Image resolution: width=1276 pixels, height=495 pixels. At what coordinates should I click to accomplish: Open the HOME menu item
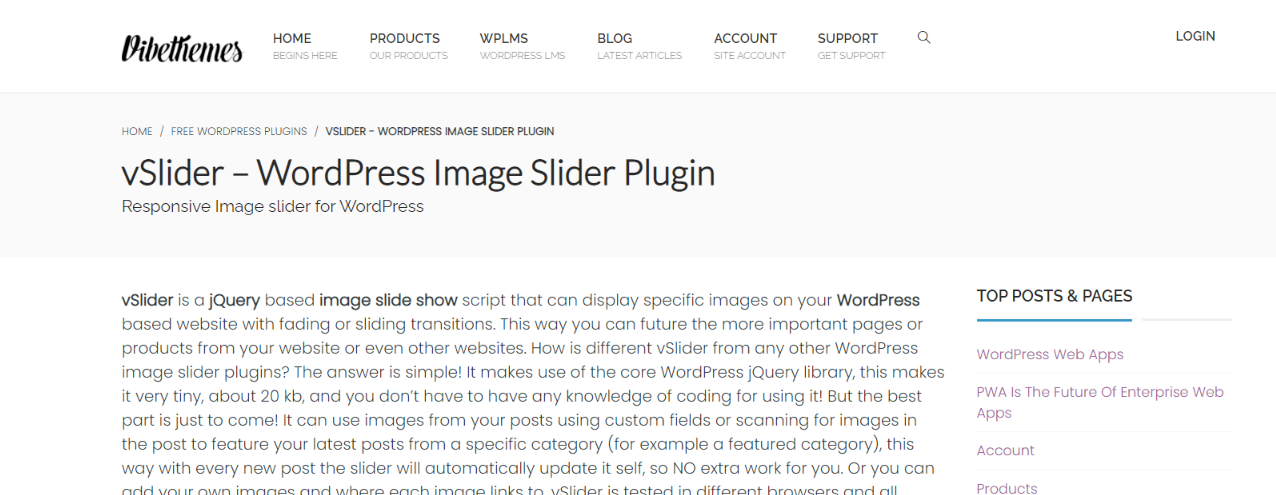click(305, 46)
